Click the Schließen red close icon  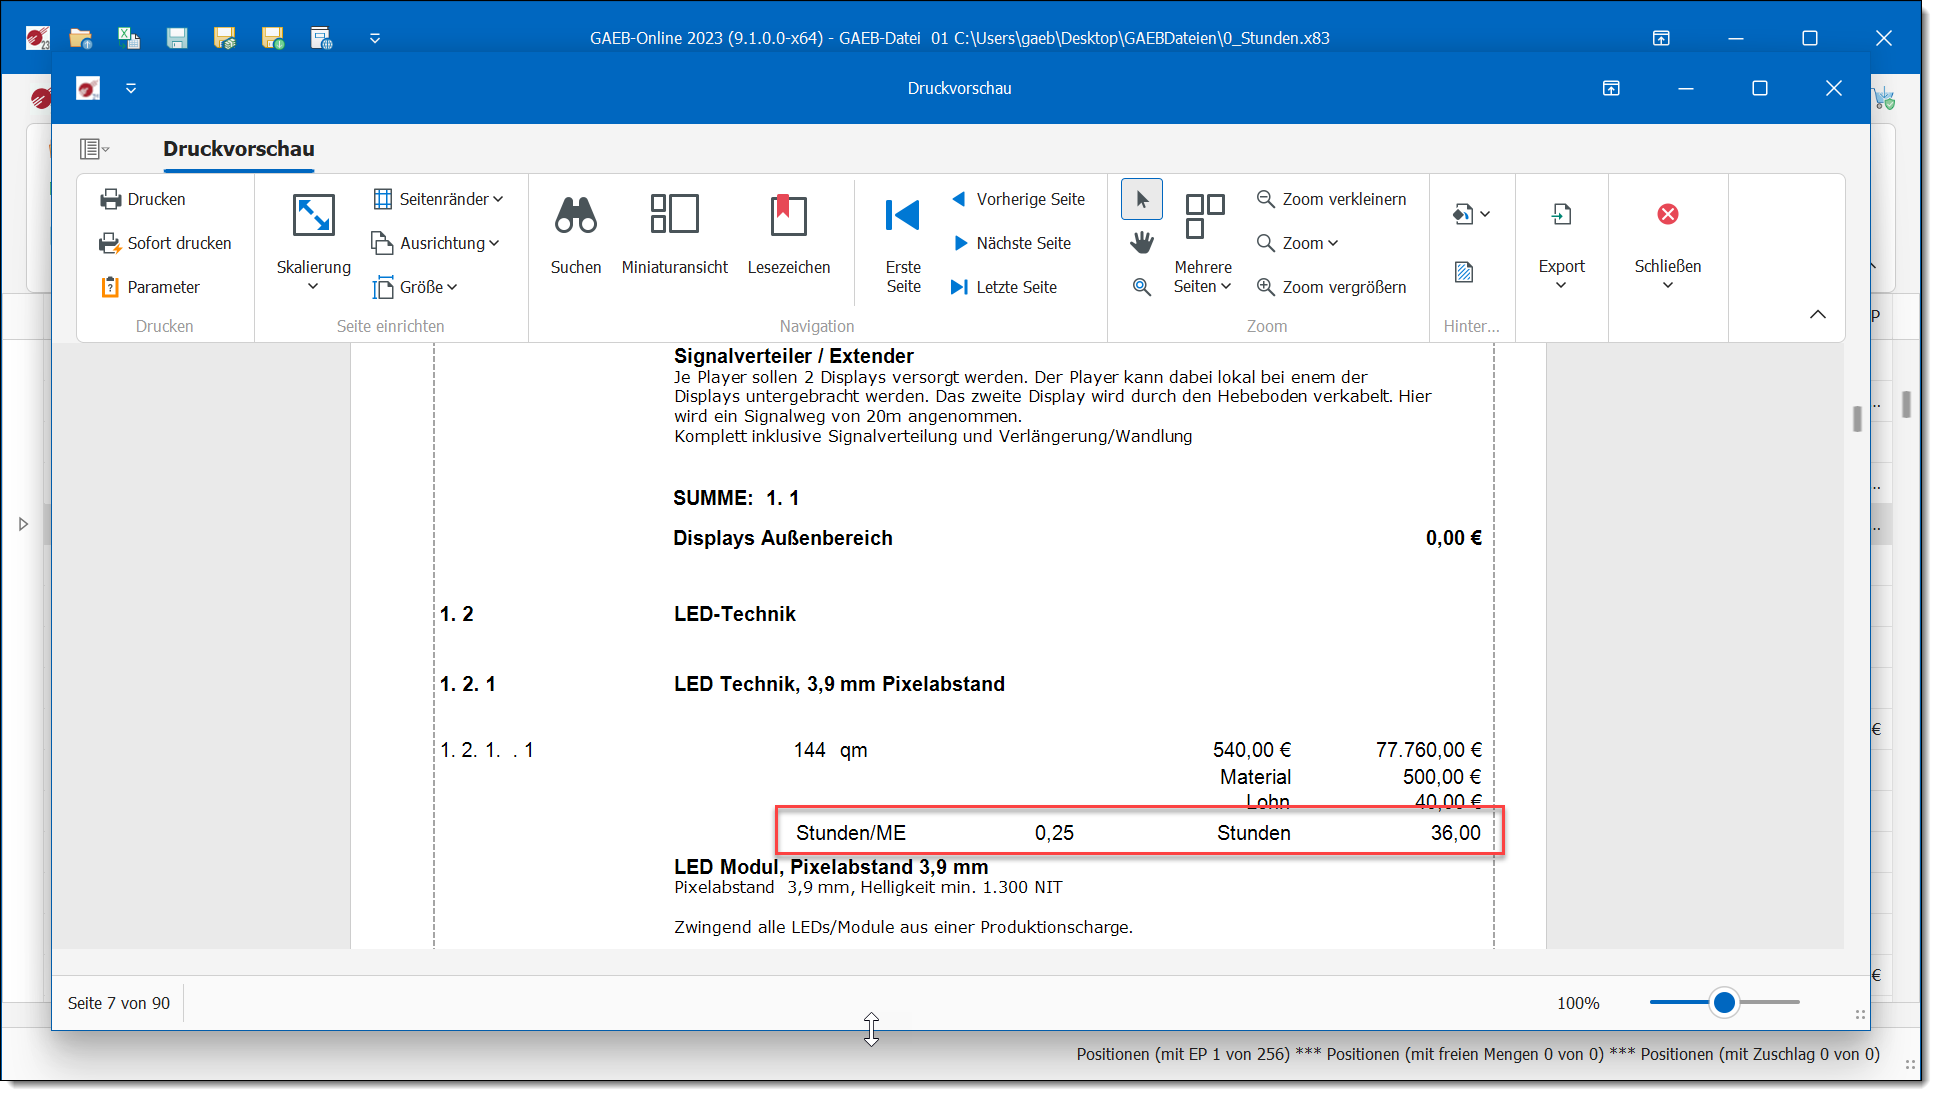(x=1667, y=215)
